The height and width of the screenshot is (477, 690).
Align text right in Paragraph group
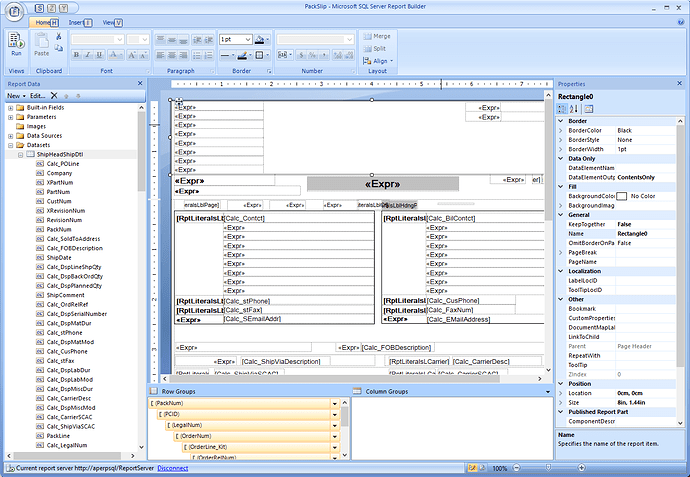184,55
